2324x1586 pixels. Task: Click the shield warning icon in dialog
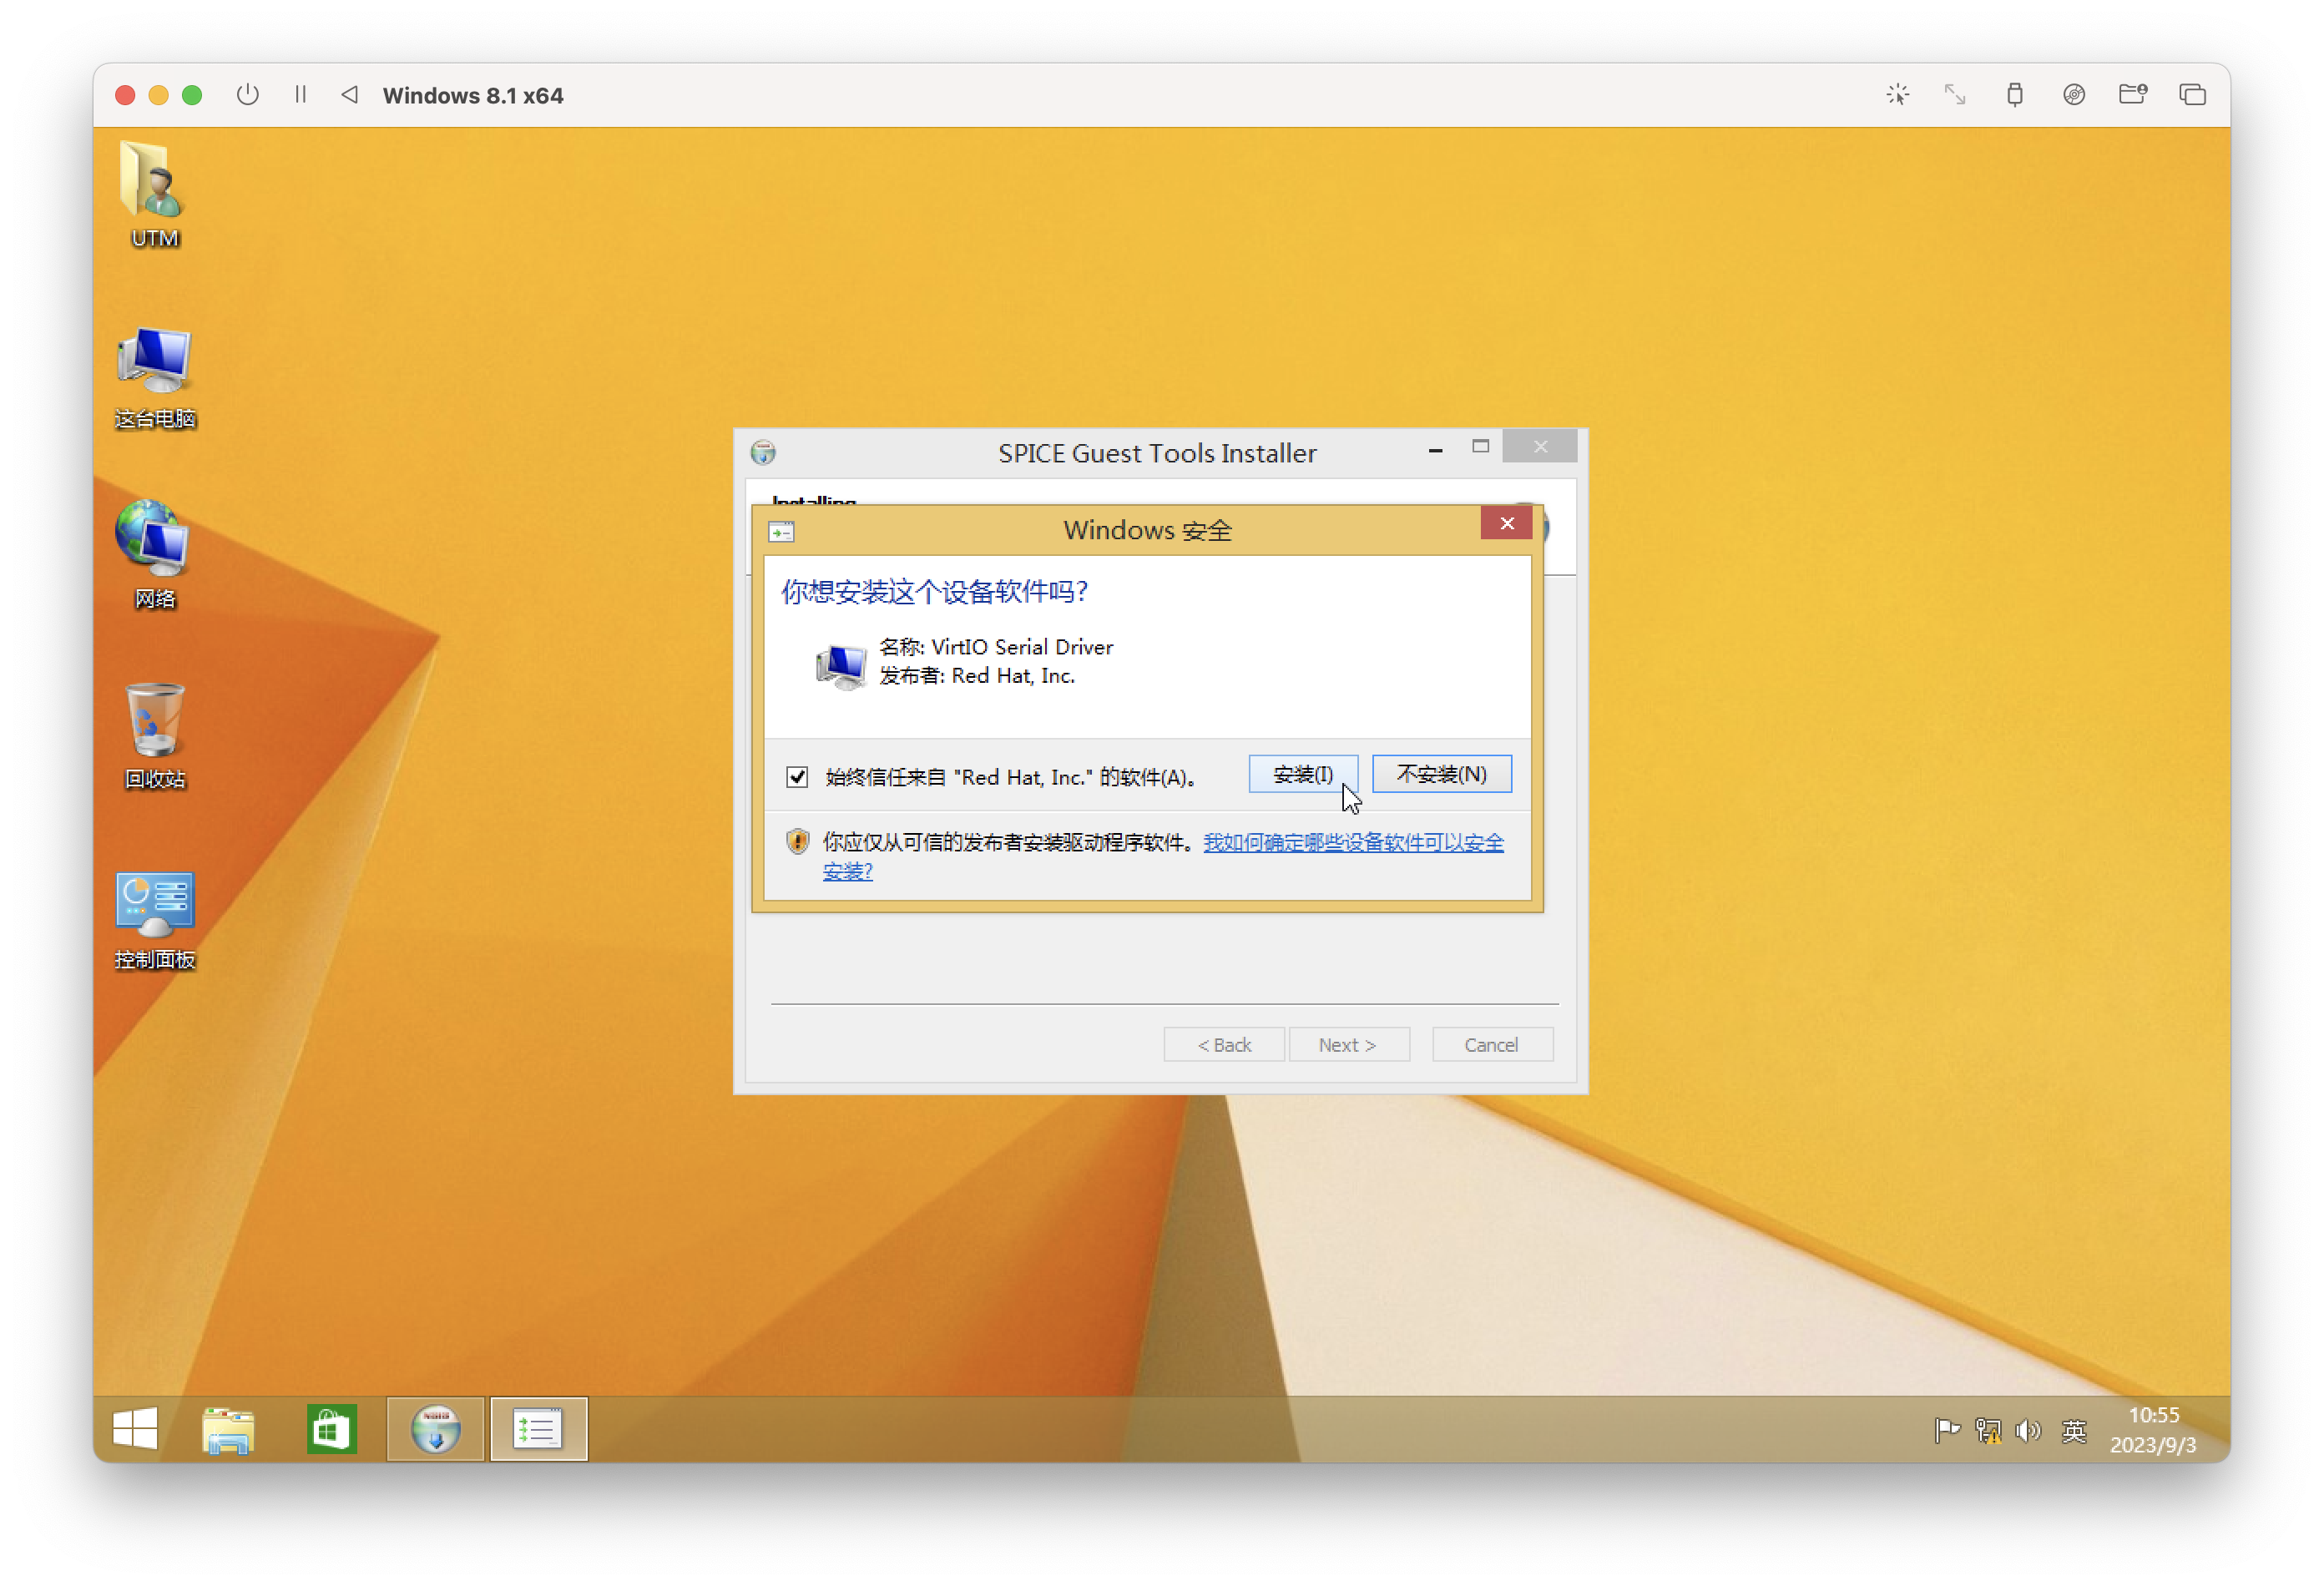click(796, 841)
